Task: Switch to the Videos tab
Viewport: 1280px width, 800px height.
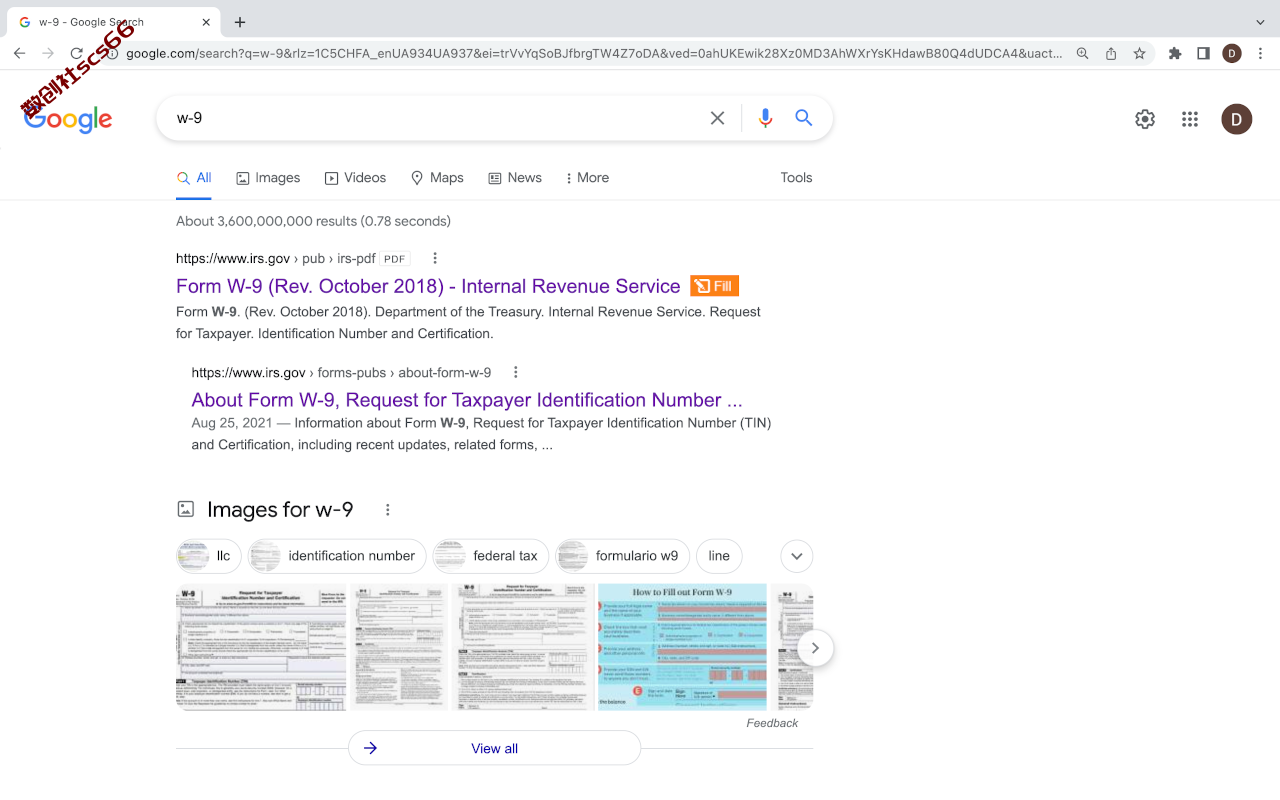Action: click(355, 178)
